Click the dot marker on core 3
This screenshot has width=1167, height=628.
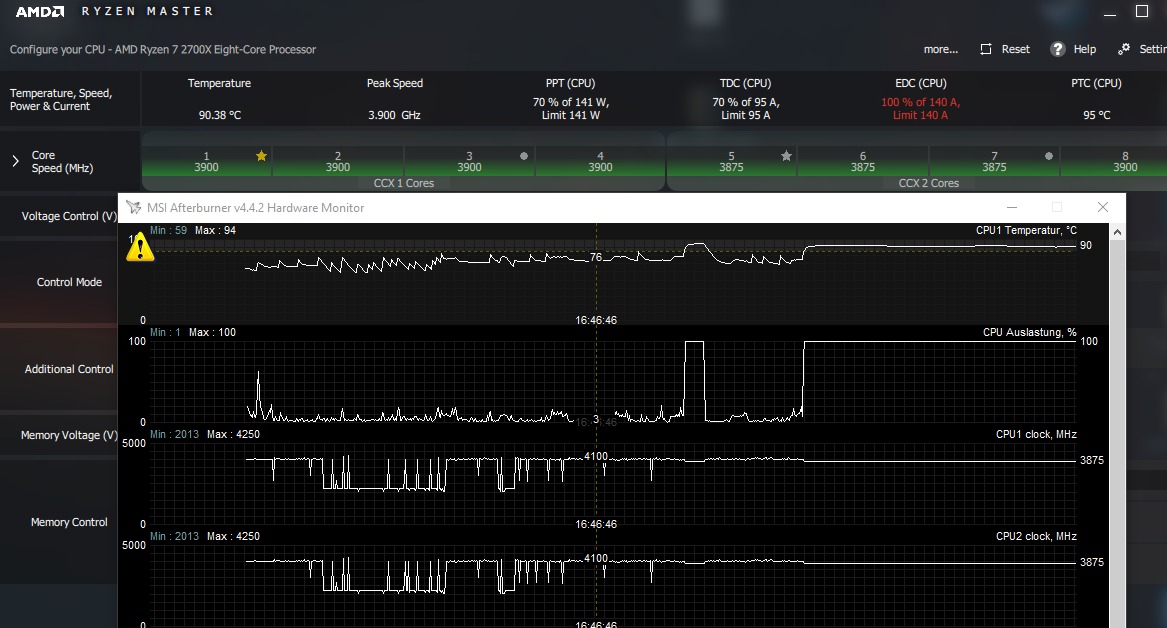(x=524, y=156)
